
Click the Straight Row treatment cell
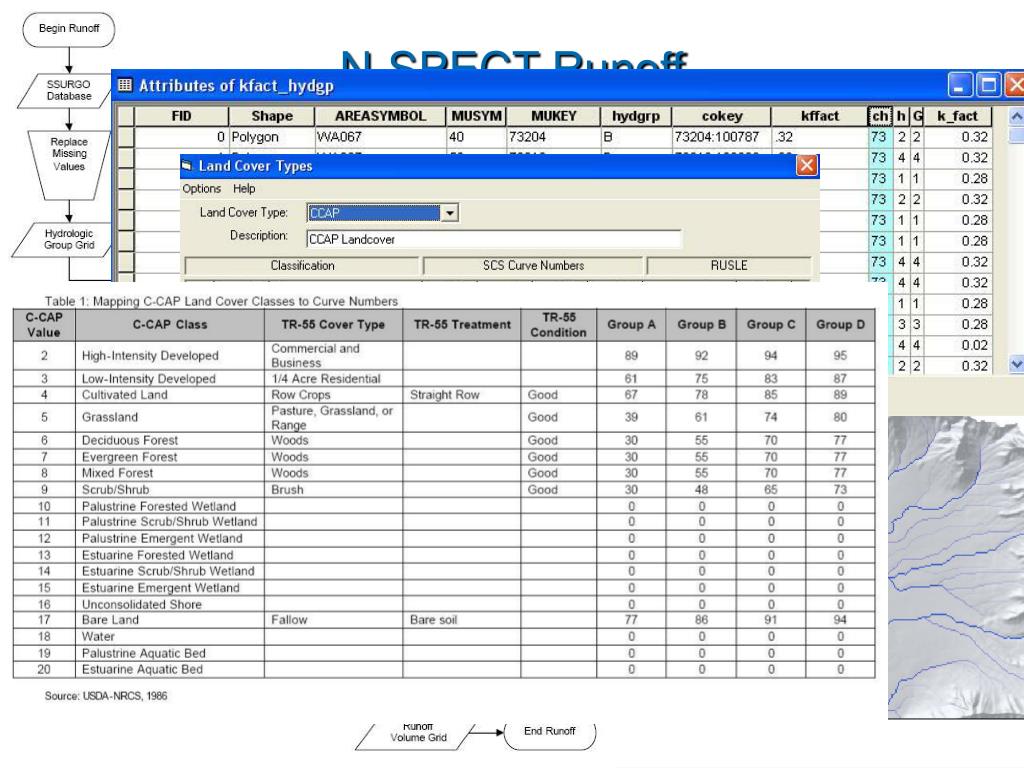pyautogui.click(x=462, y=395)
